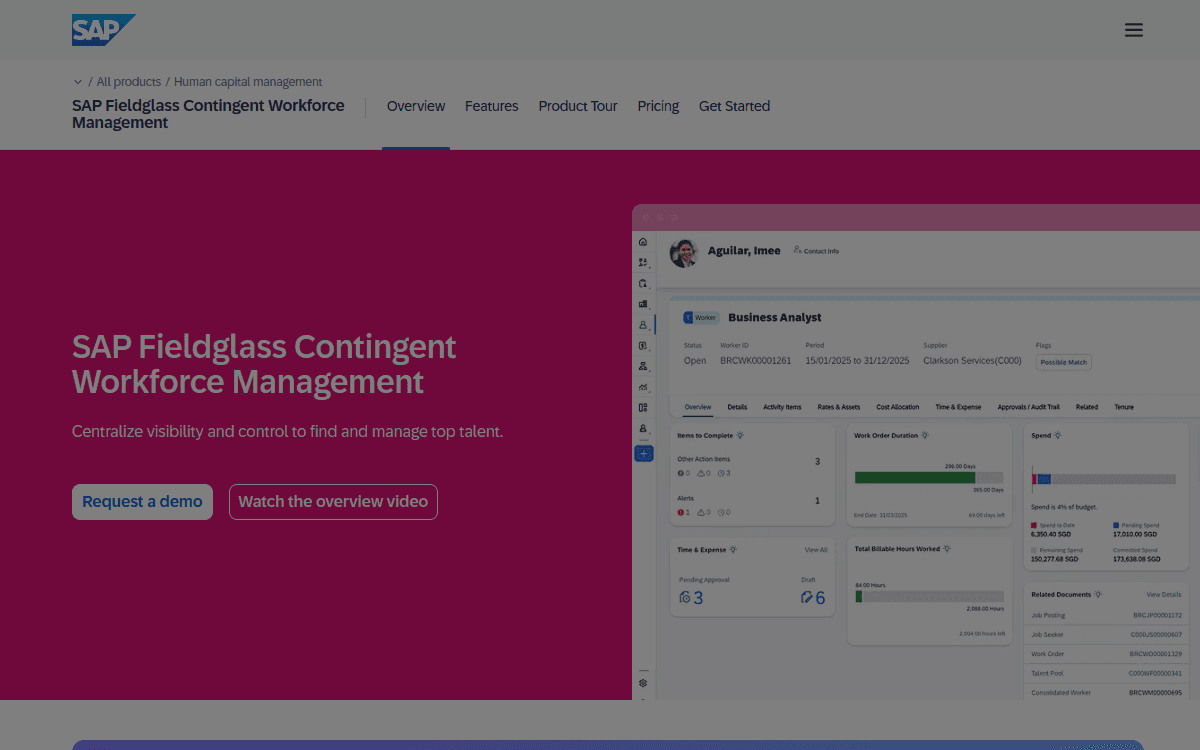
Task: Go to the Pricing tab
Action: (658, 106)
